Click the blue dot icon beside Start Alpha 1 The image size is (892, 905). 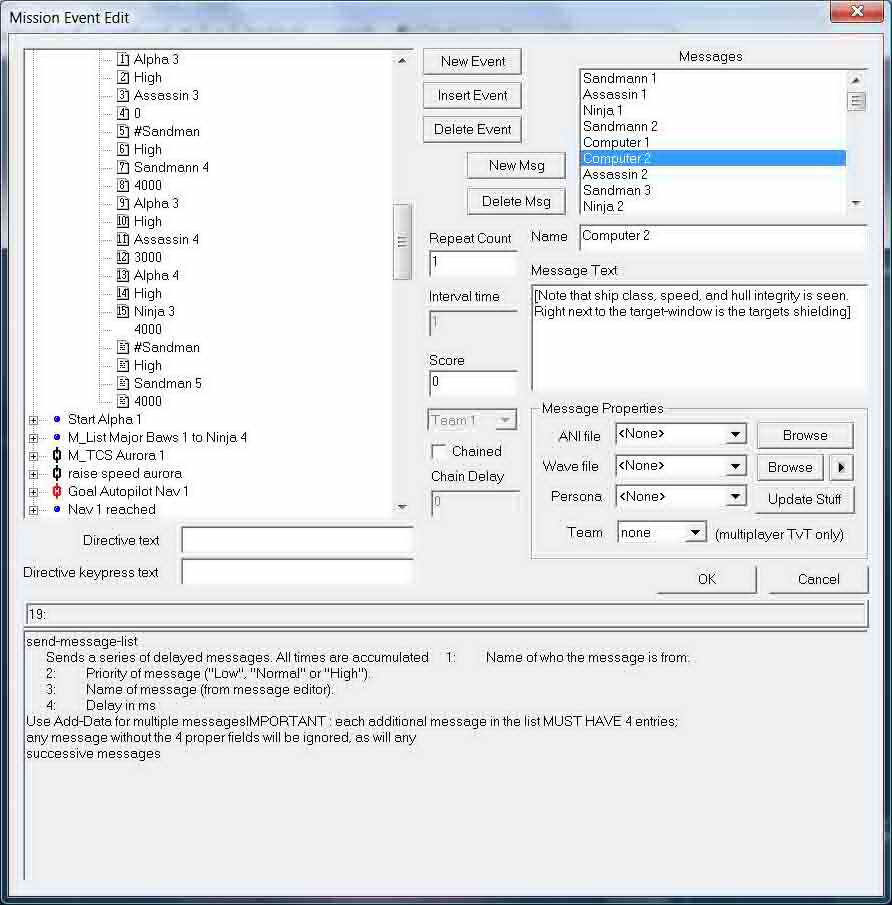(57, 419)
